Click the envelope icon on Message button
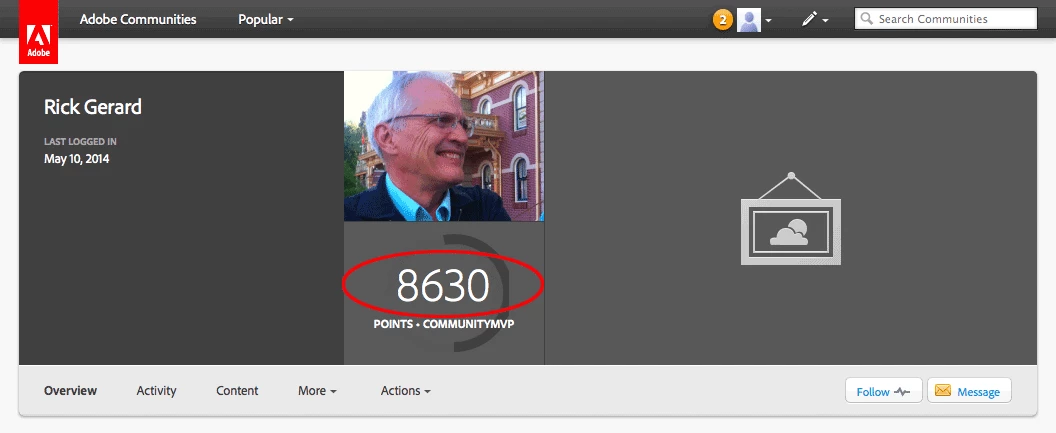This screenshot has height=433, width=1056. coord(943,391)
